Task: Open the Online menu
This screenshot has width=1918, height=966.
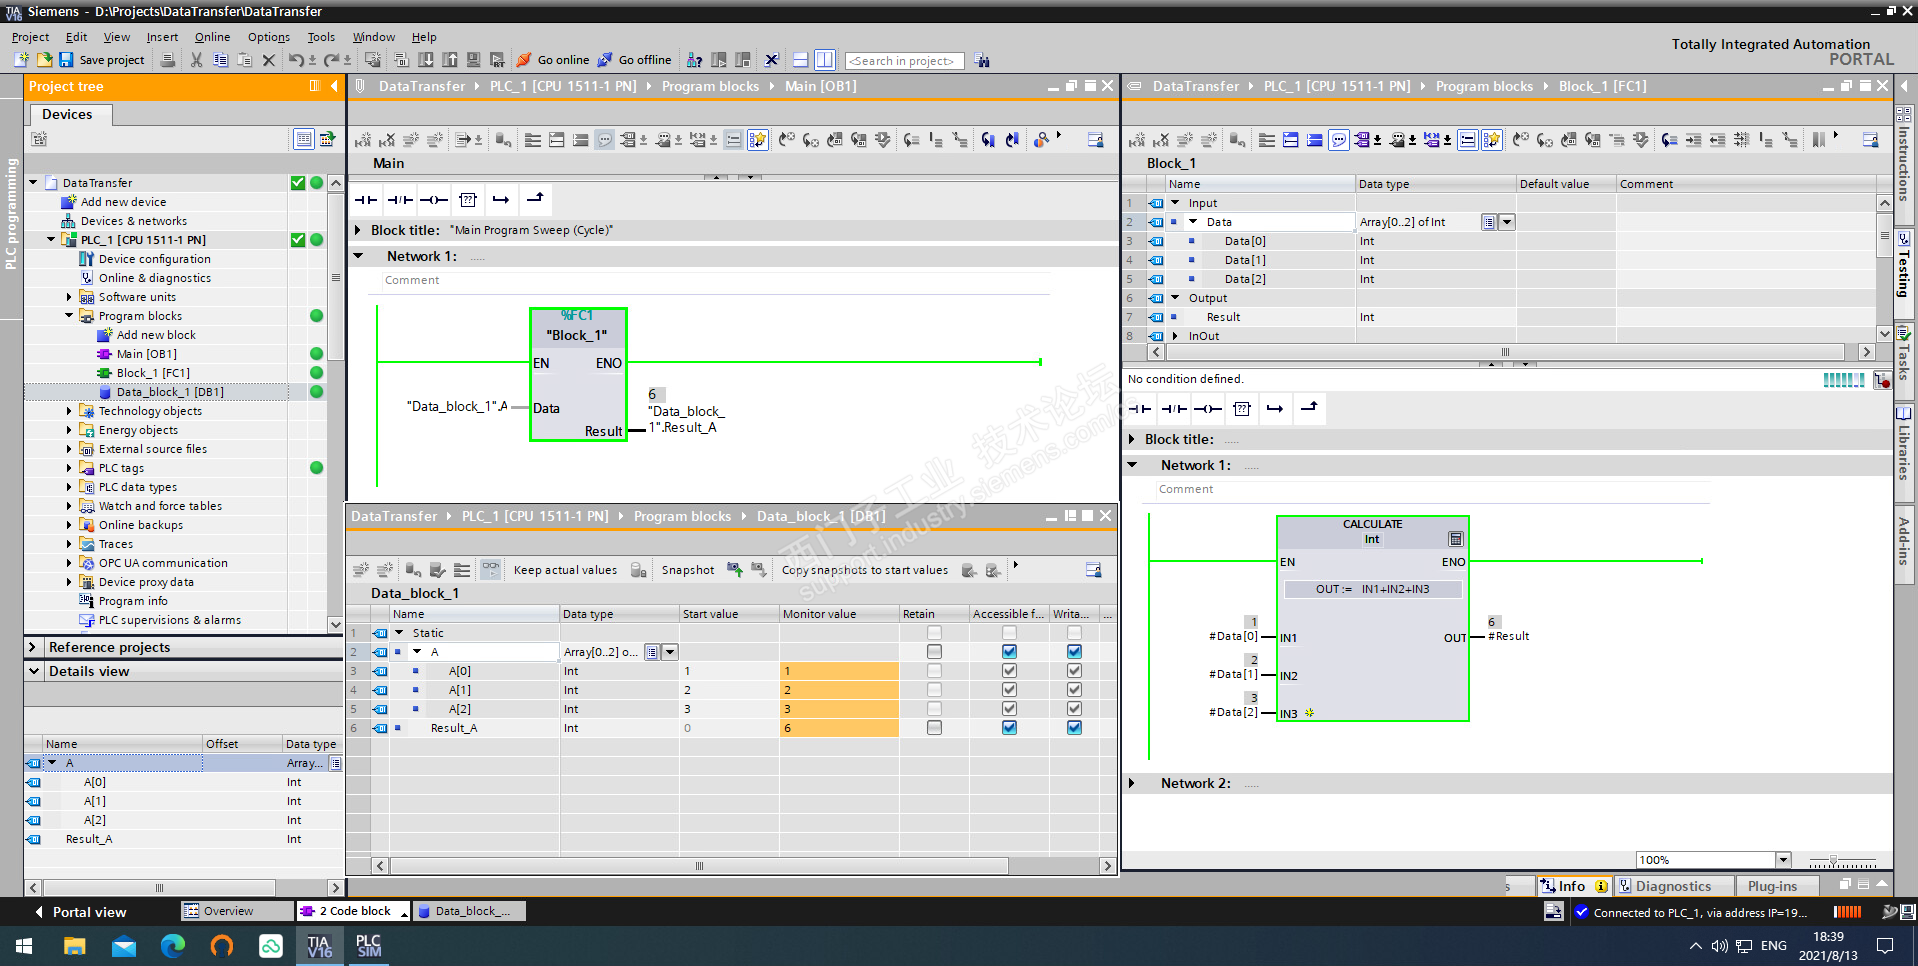Action: click(x=212, y=37)
